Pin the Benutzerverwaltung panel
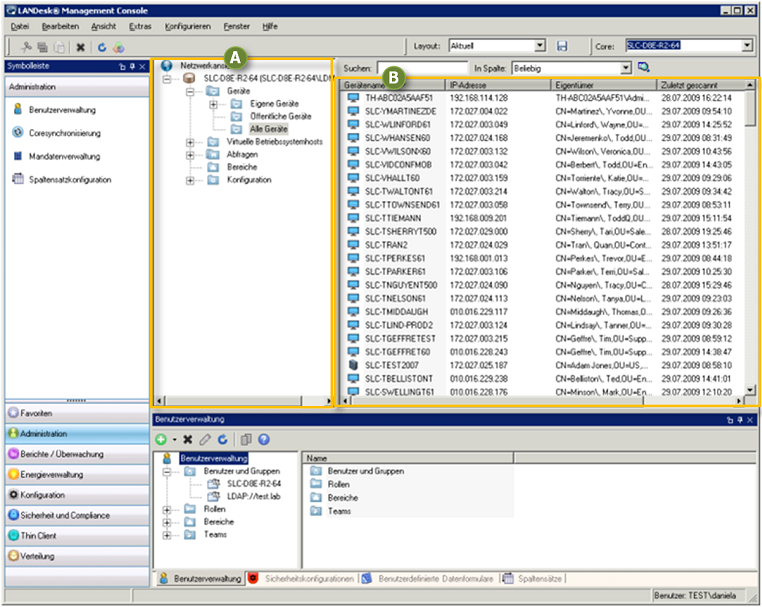This screenshot has height=607, width=762. tap(740, 420)
